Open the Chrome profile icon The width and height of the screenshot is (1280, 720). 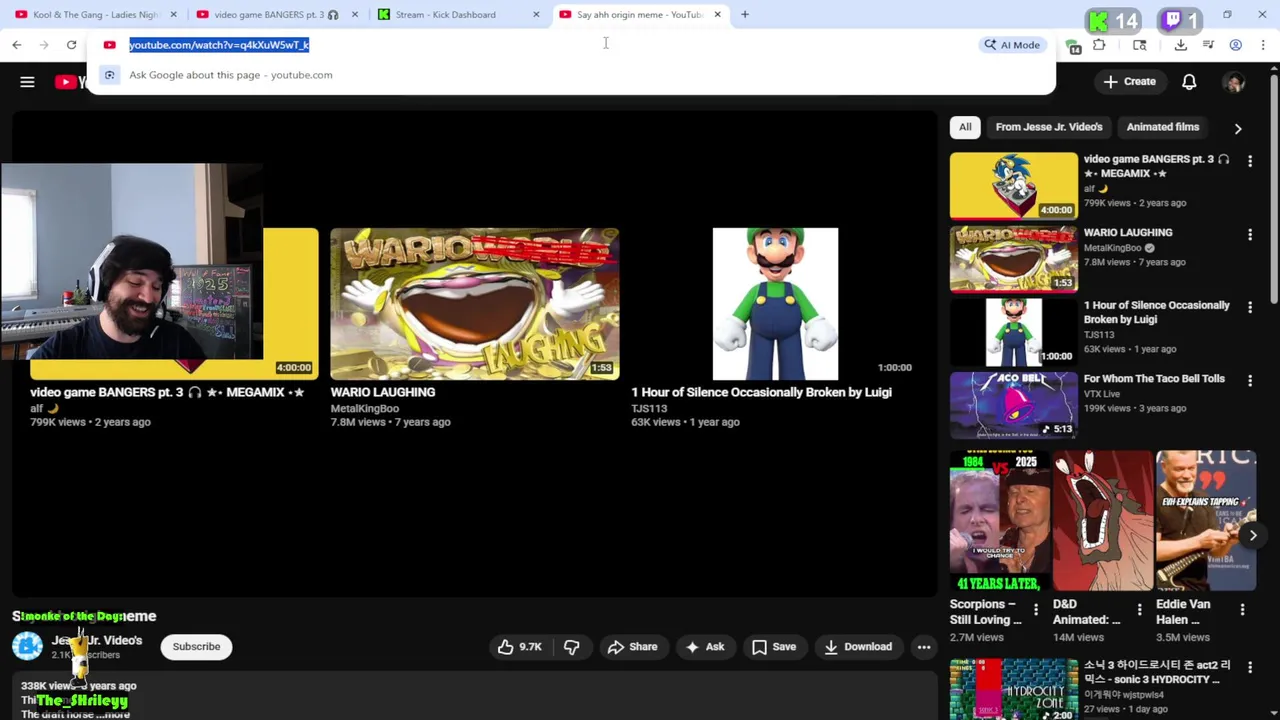pyautogui.click(x=1236, y=45)
